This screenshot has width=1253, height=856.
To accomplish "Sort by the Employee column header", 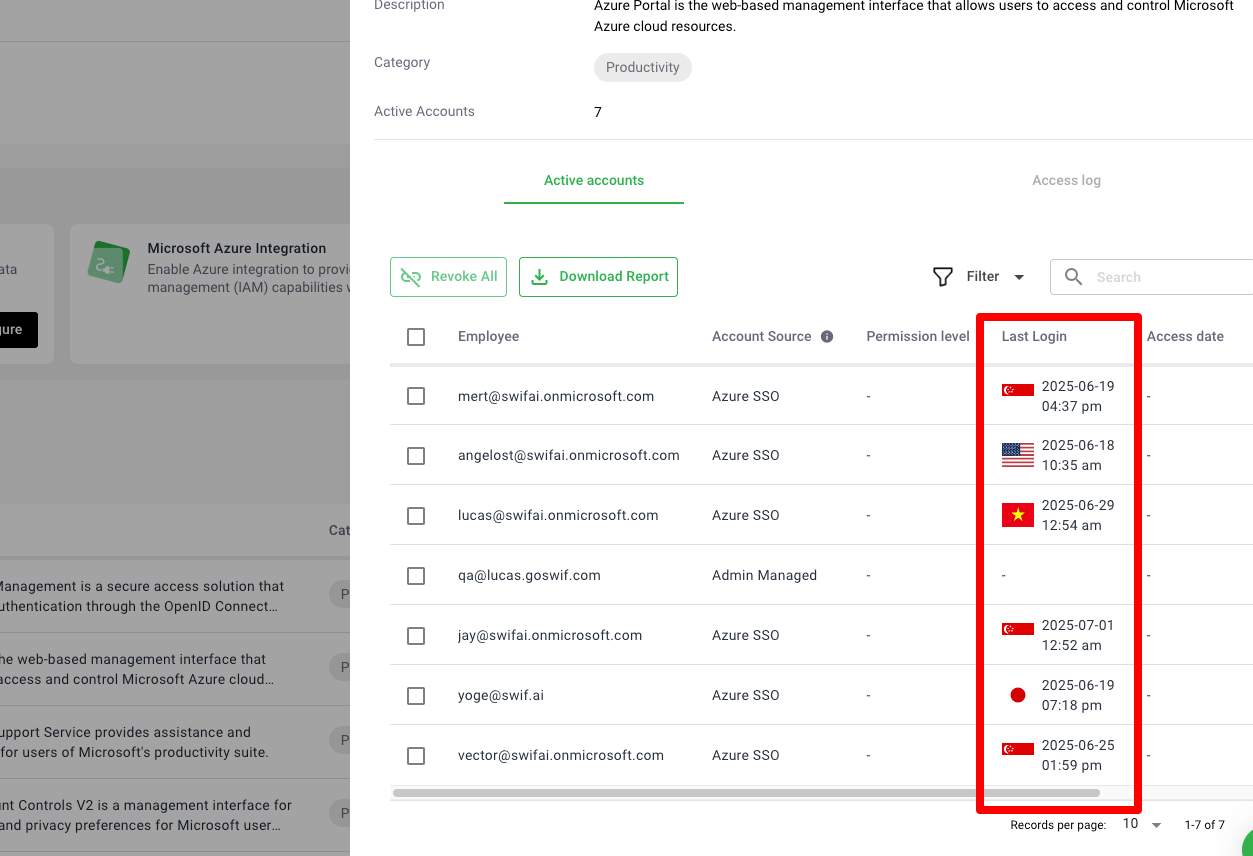I will coord(488,337).
